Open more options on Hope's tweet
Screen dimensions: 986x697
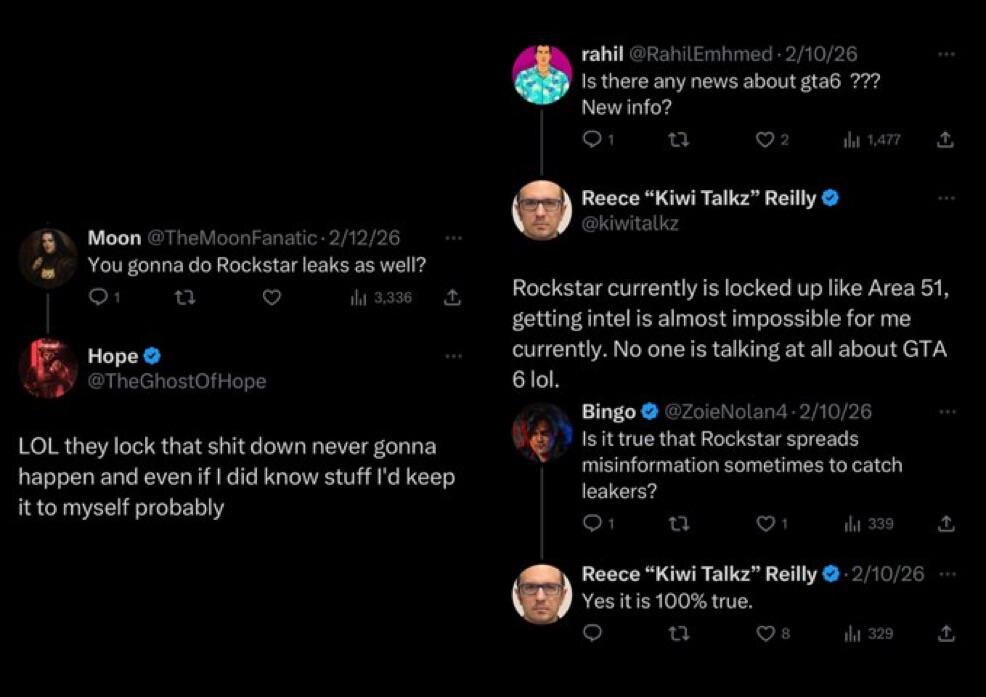(453, 355)
